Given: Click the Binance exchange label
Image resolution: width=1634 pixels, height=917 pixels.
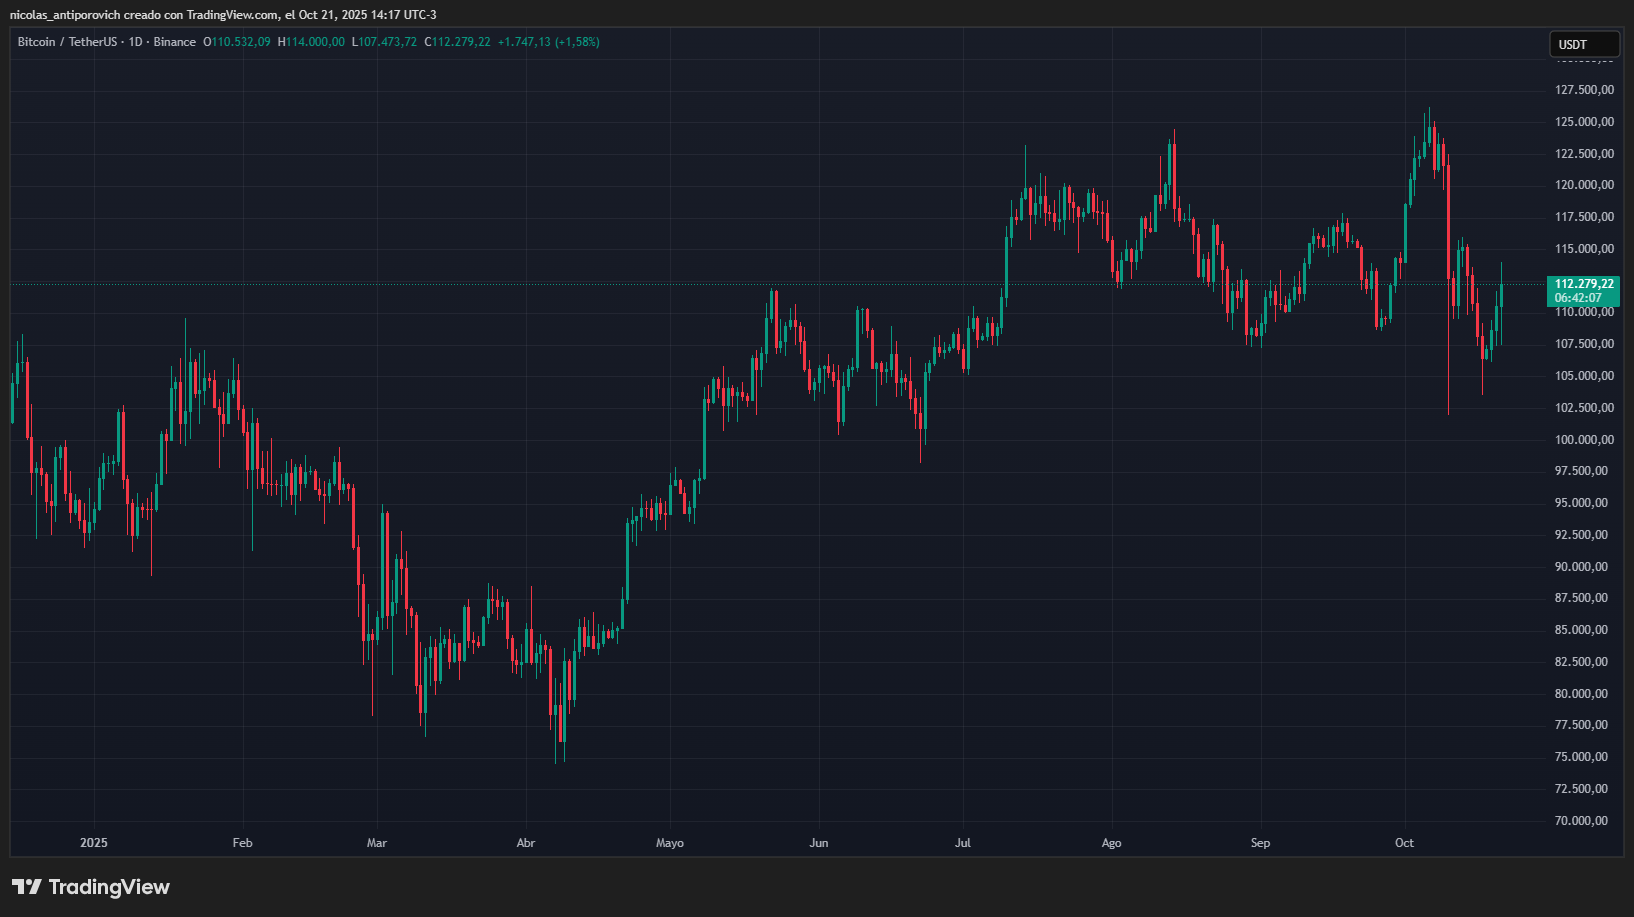Looking at the screenshot, I should pyautogui.click(x=175, y=42).
